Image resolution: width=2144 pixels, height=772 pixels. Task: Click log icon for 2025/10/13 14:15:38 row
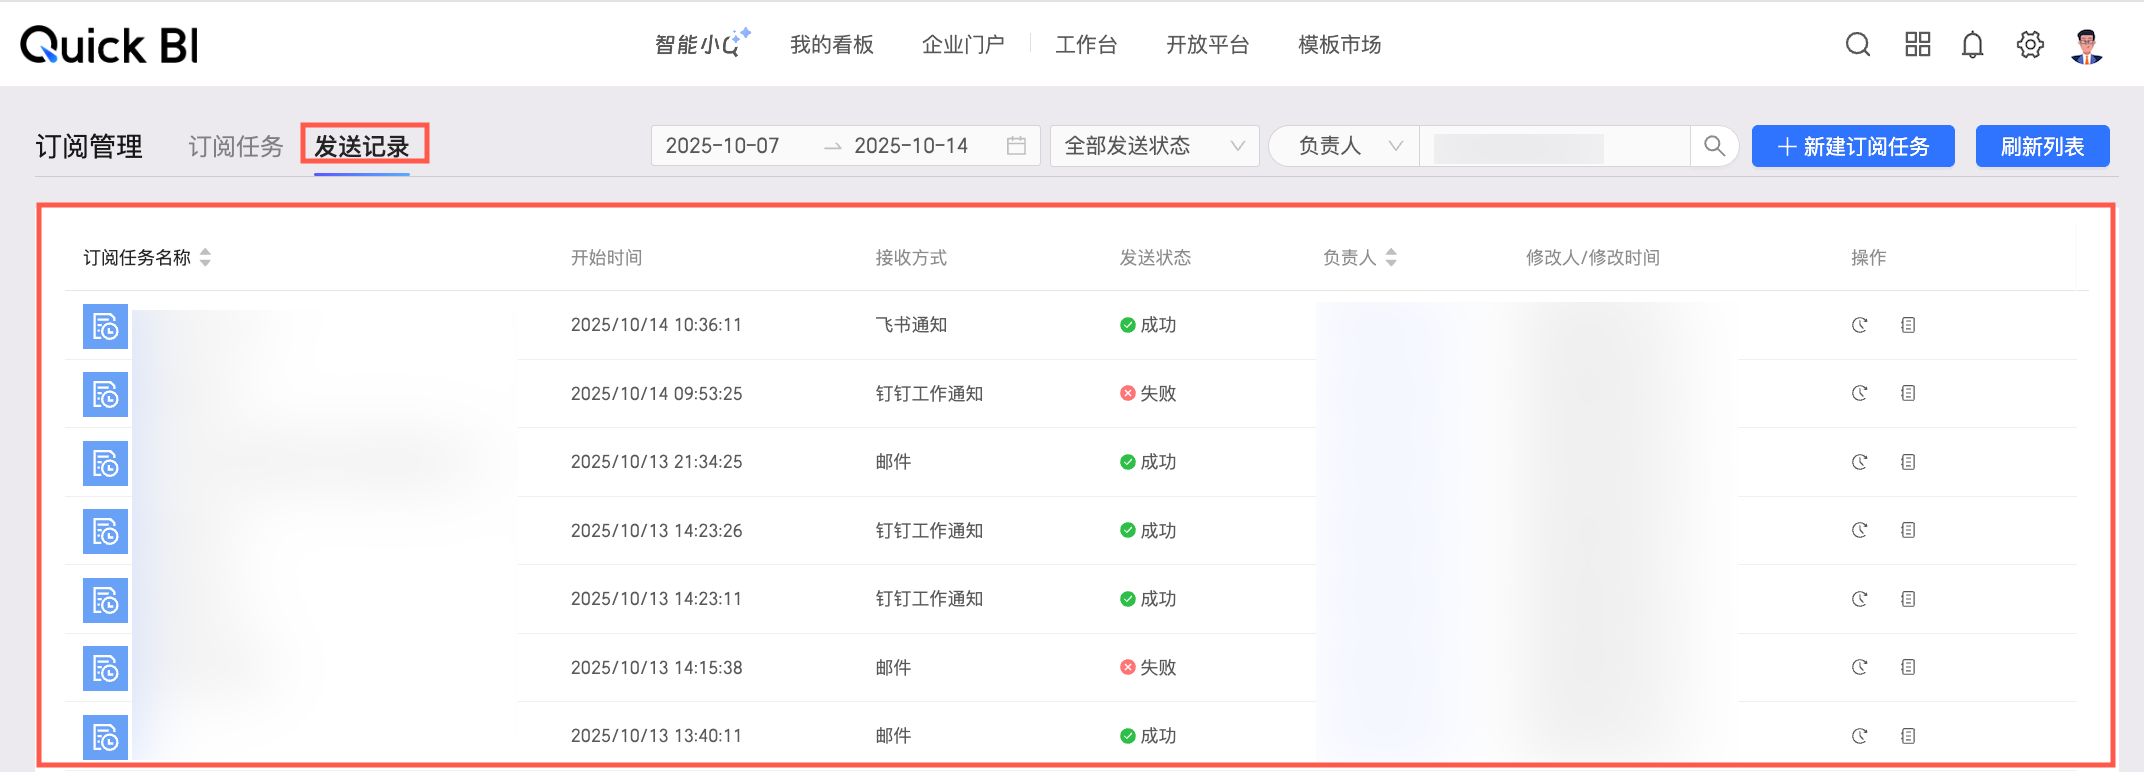[1908, 667]
